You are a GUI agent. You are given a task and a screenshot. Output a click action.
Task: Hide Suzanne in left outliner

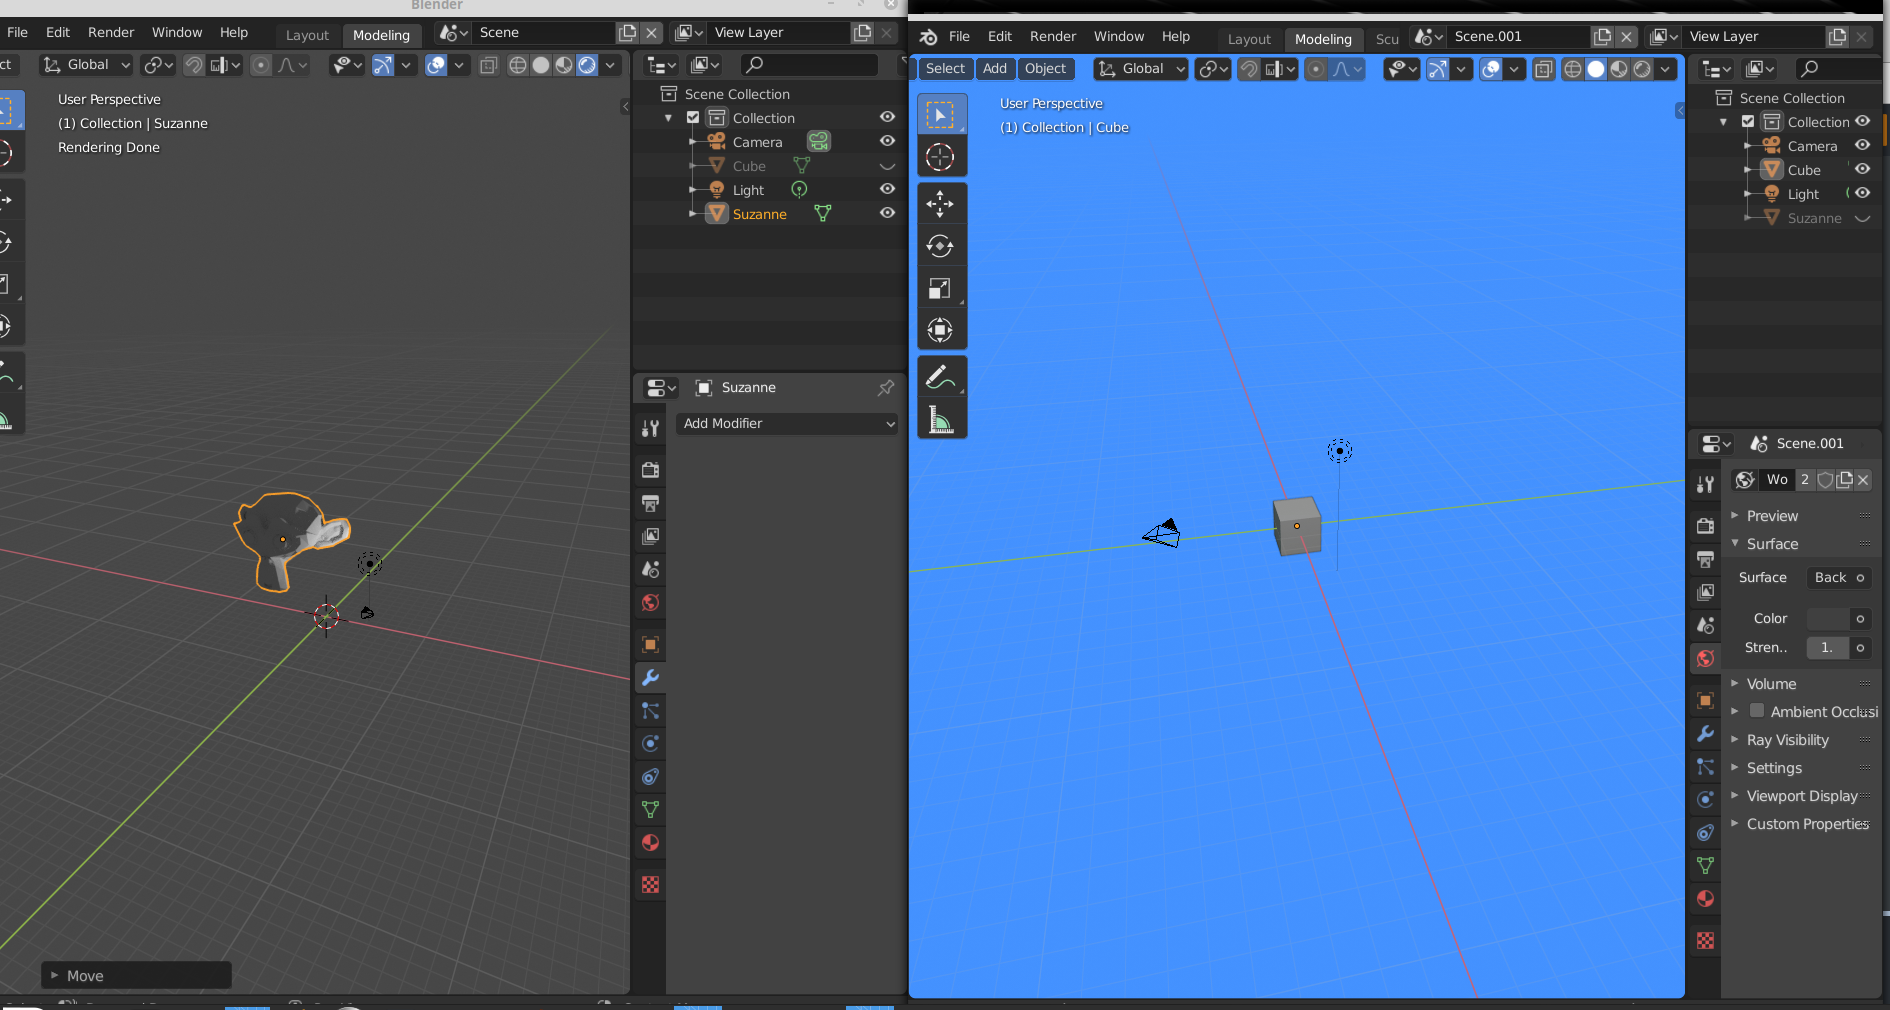point(887,214)
